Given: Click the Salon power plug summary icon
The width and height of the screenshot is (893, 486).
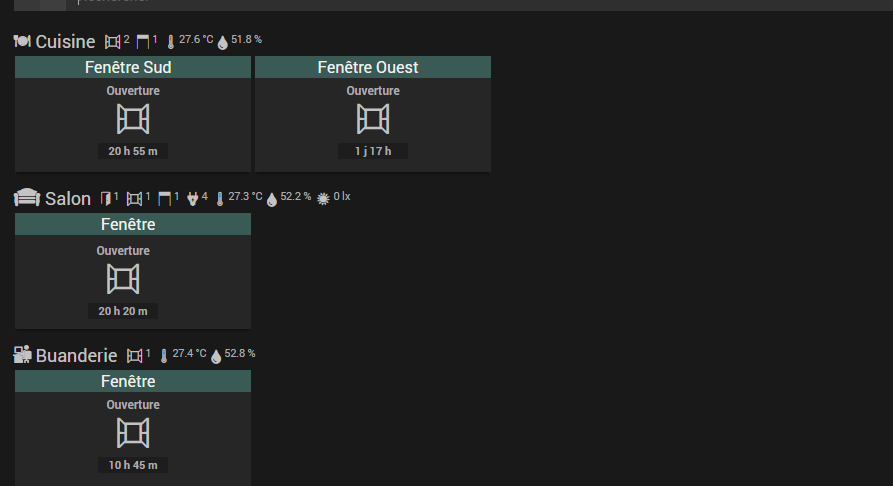Looking at the screenshot, I should 192,198.
